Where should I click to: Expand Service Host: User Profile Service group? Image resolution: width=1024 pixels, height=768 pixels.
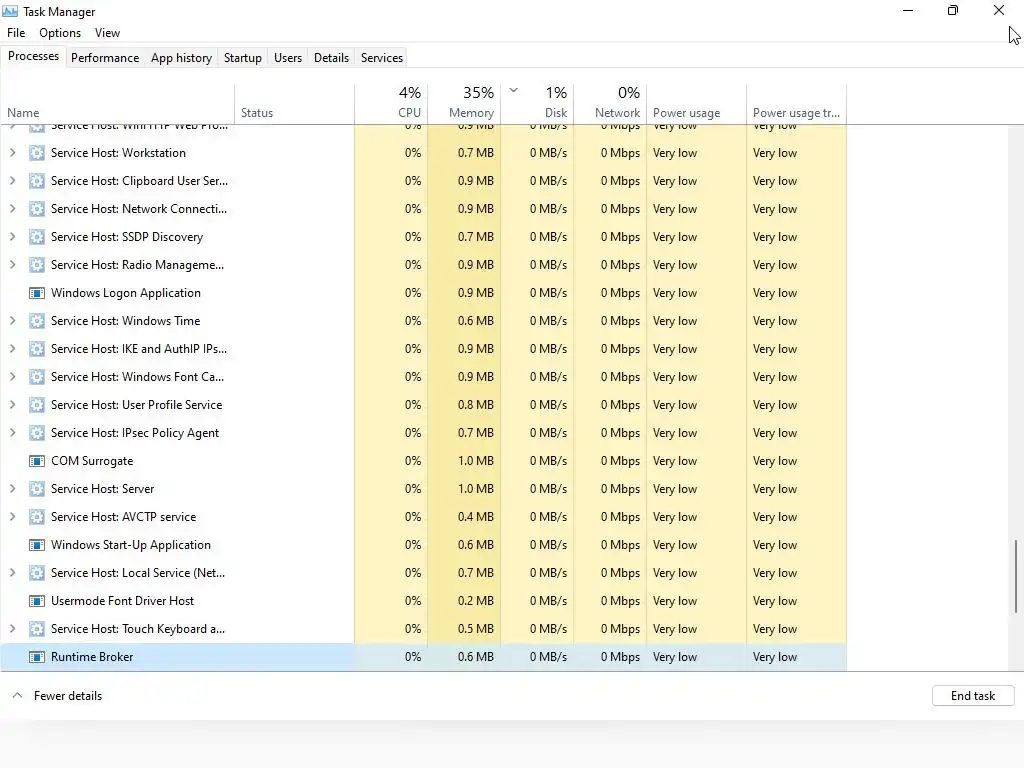coord(12,405)
